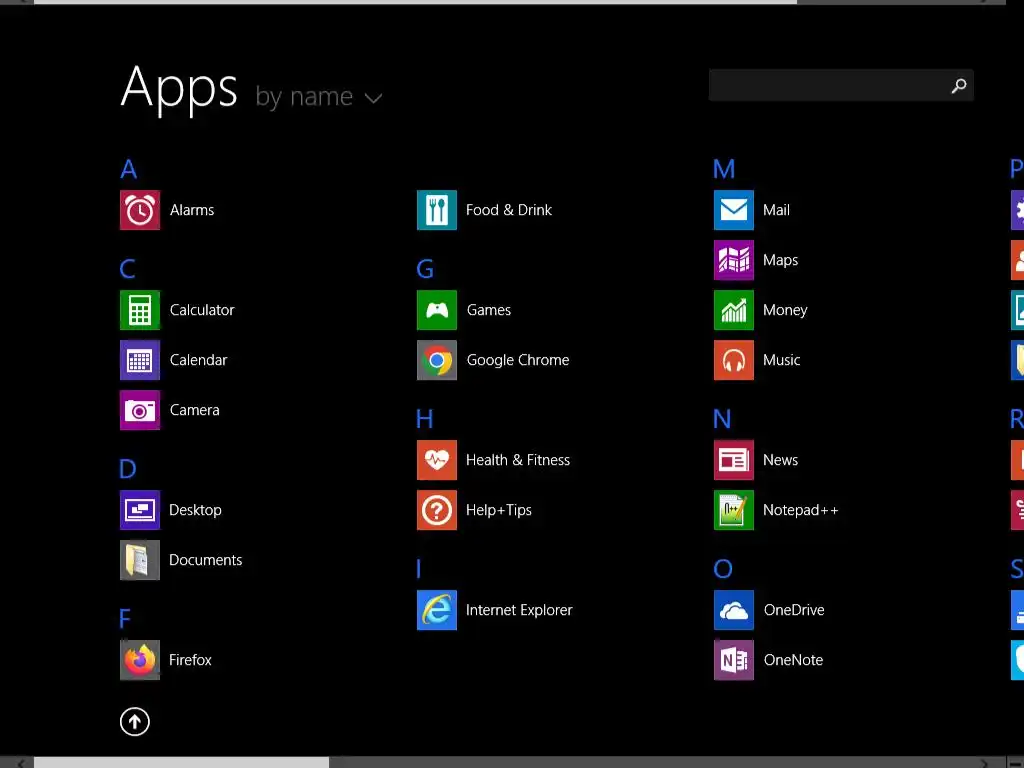Expand the 'by name' sort dropdown
The image size is (1024, 768).
coord(319,97)
